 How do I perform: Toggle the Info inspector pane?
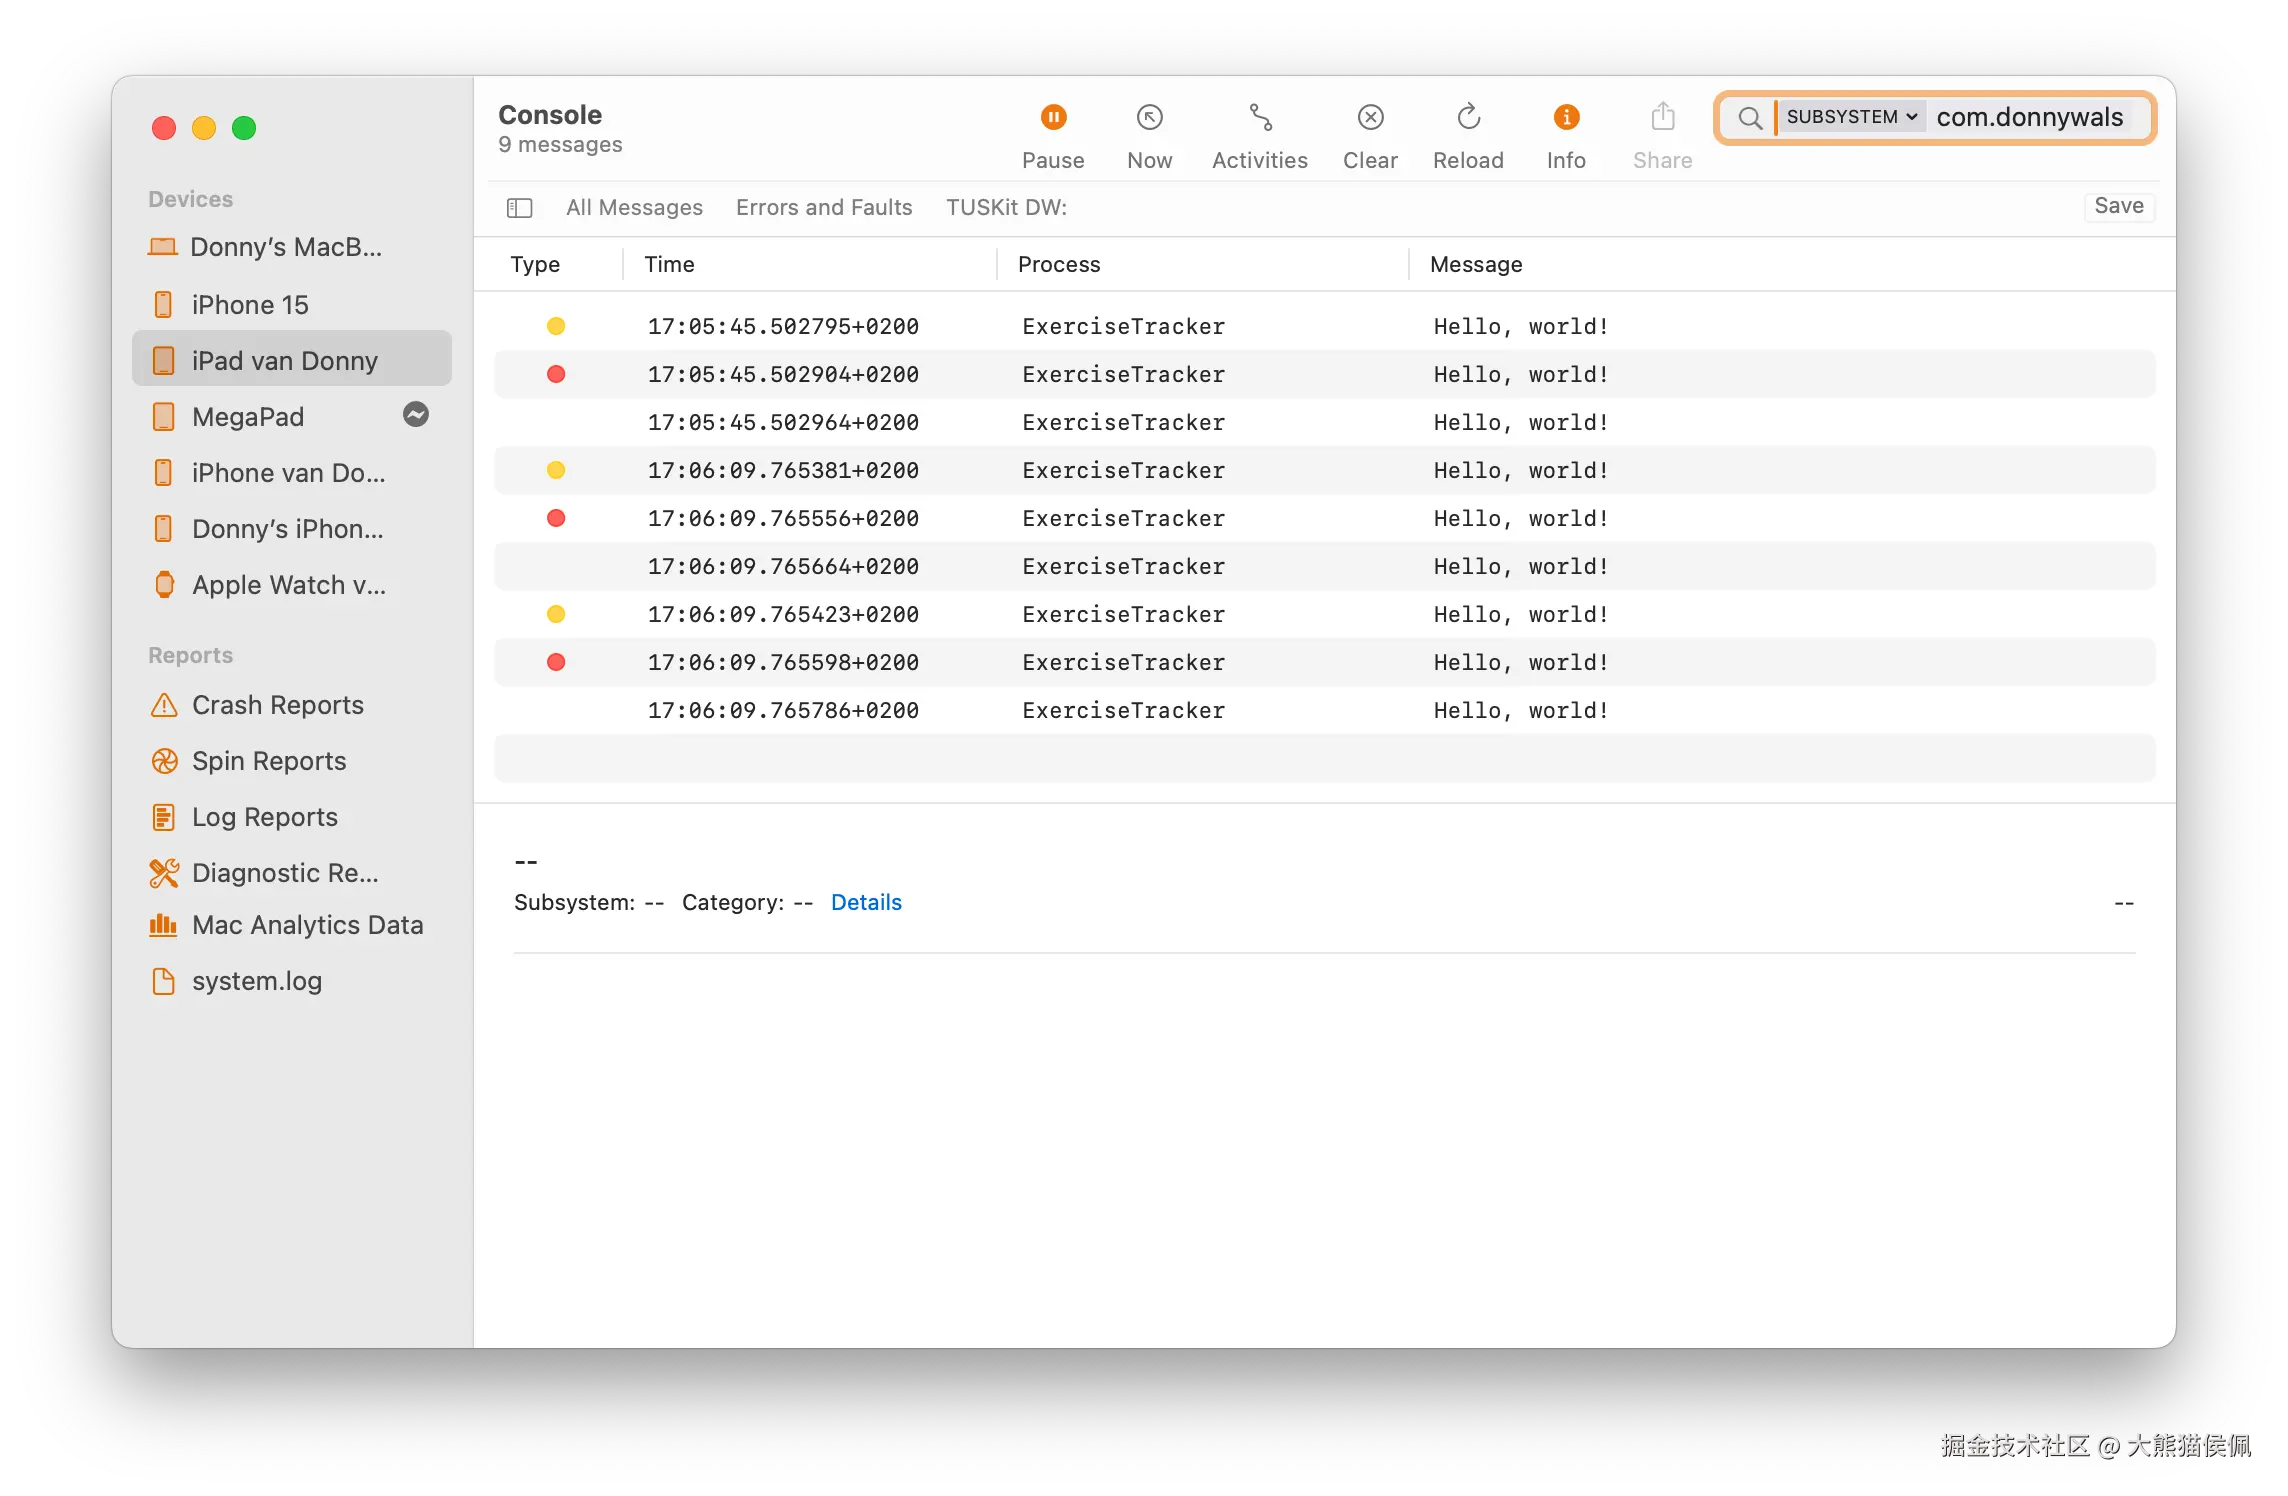point(1565,118)
